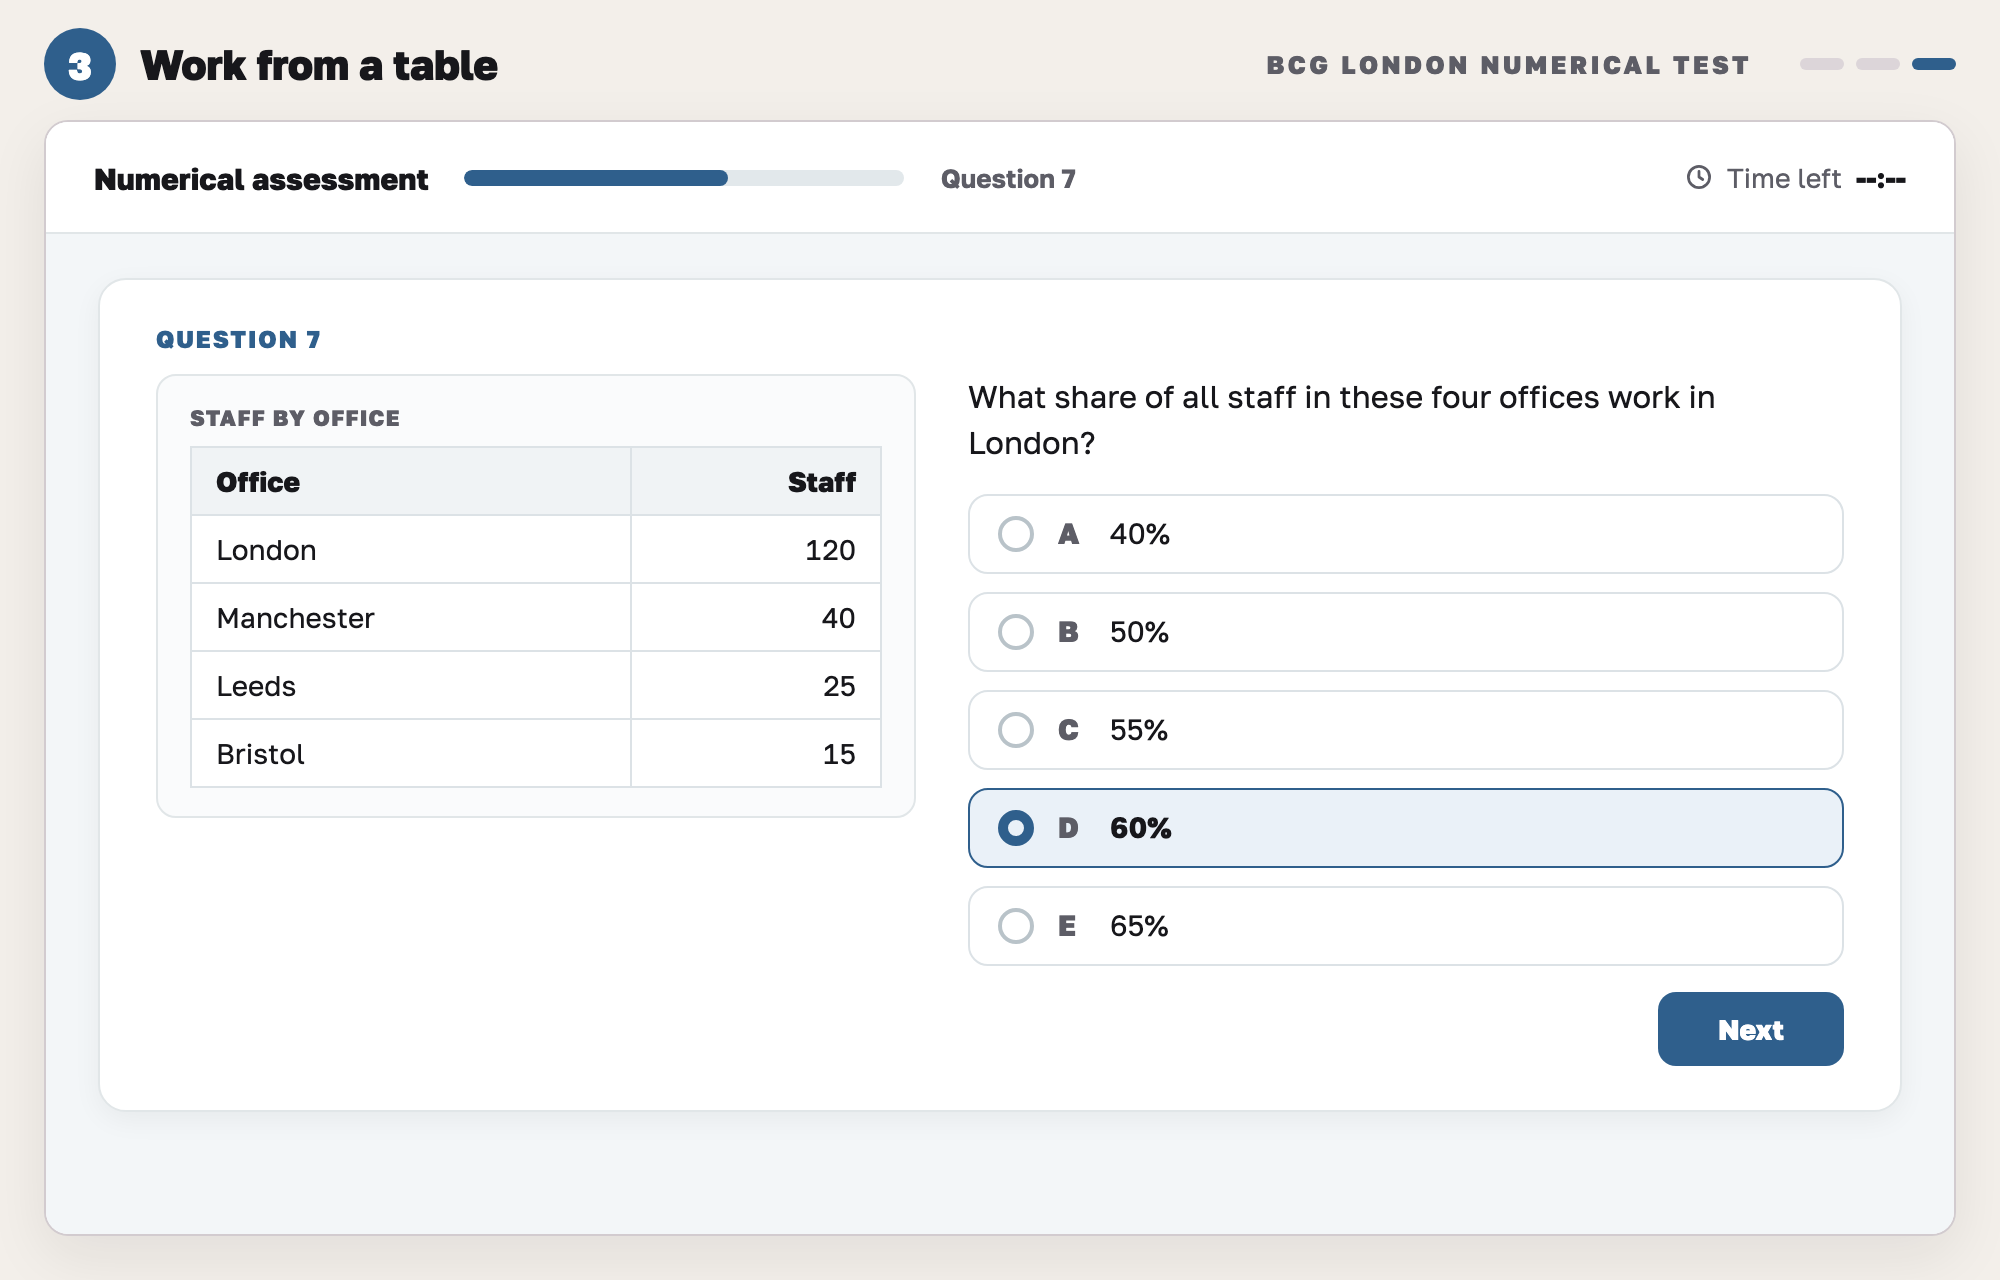Viewport: 2000px width, 1280px height.
Task: Pick option E 65%
Action: 1405,926
